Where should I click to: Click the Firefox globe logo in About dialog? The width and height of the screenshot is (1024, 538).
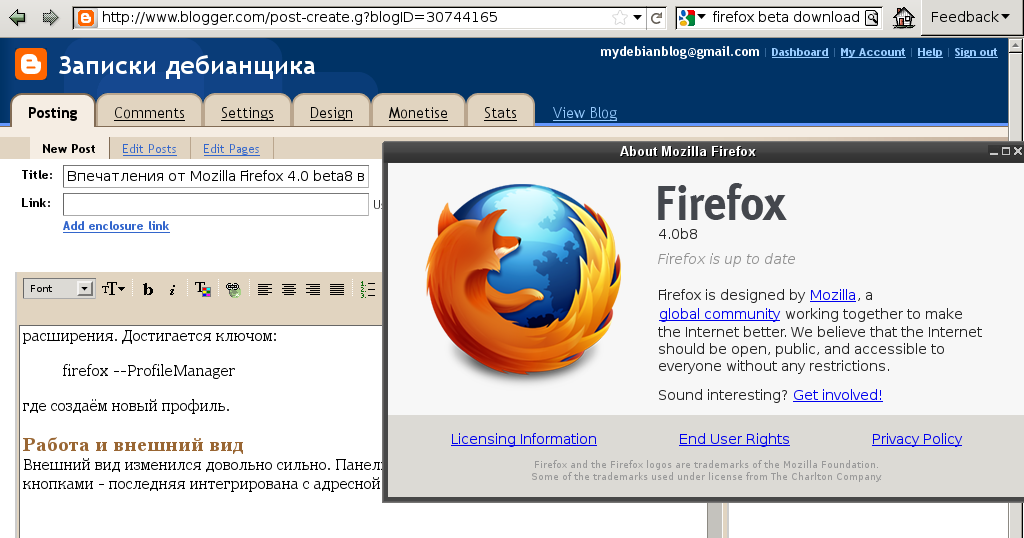click(x=523, y=282)
